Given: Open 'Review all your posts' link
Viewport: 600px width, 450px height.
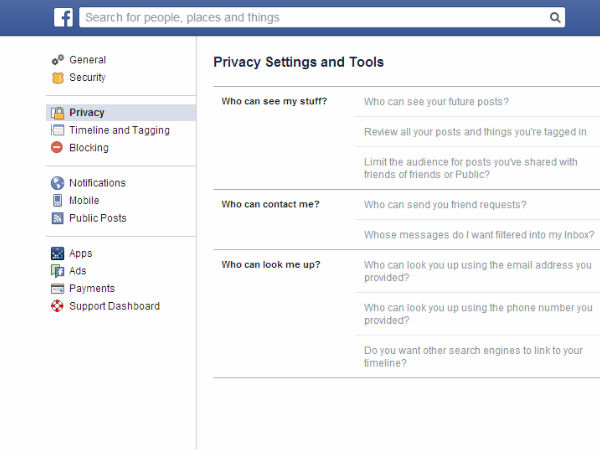Looking at the screenshot, I should [x=475, y=132].
